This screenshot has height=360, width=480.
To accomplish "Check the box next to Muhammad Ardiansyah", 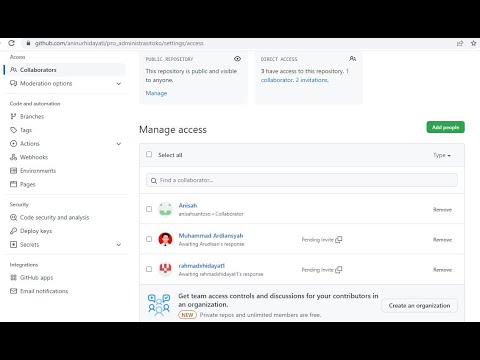I will [149, 239].
